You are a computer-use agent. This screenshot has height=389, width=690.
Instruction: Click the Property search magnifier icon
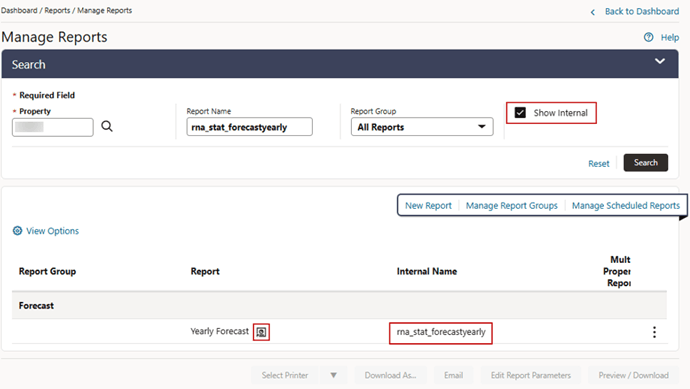pos(107,127)
